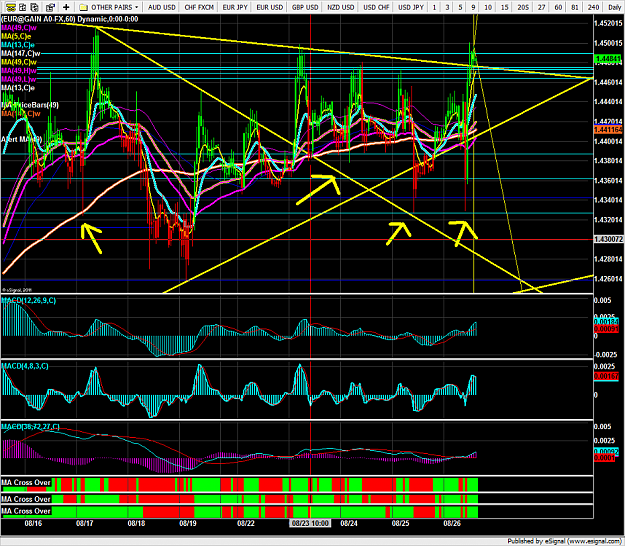625x546 pixels.
Task: Click the 08/23 10:00 cursor time label
Action: pos(310,523)
